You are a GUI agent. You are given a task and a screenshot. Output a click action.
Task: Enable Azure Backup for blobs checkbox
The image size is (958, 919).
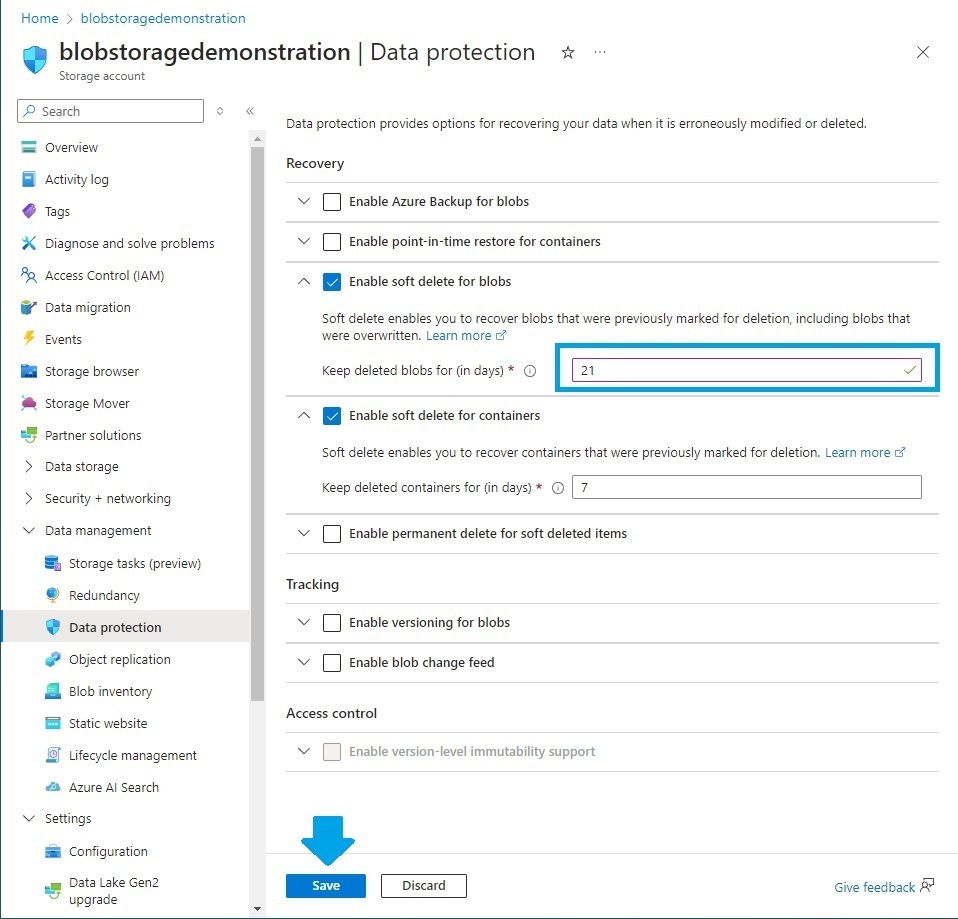click(332, 202)
